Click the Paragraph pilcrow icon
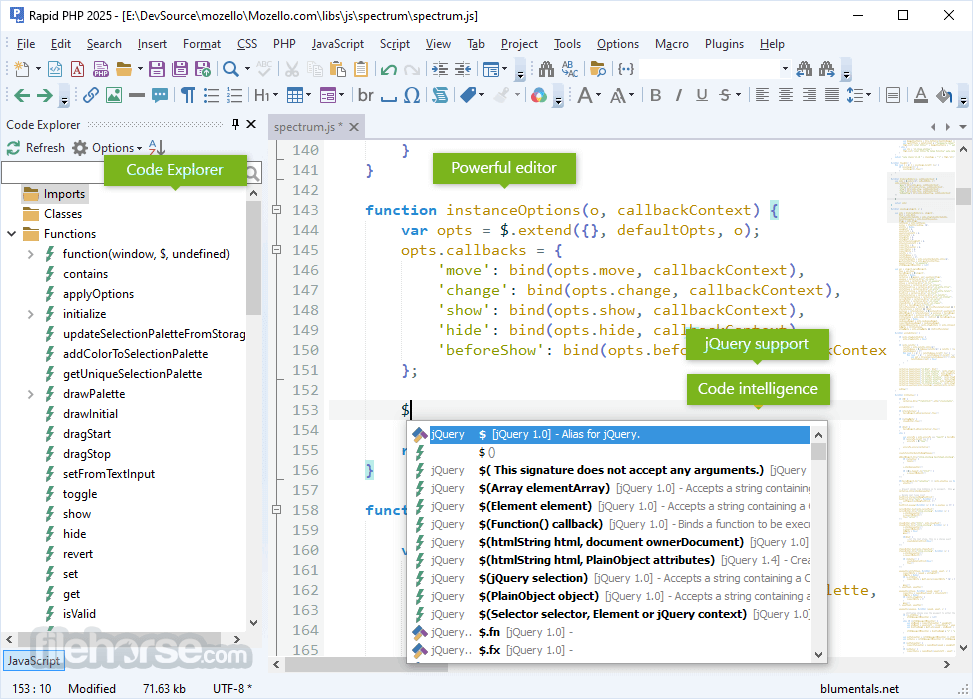 (188, 95)
